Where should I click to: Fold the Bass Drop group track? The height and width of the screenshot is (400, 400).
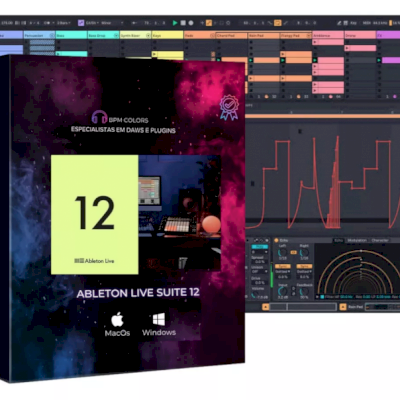116,35
